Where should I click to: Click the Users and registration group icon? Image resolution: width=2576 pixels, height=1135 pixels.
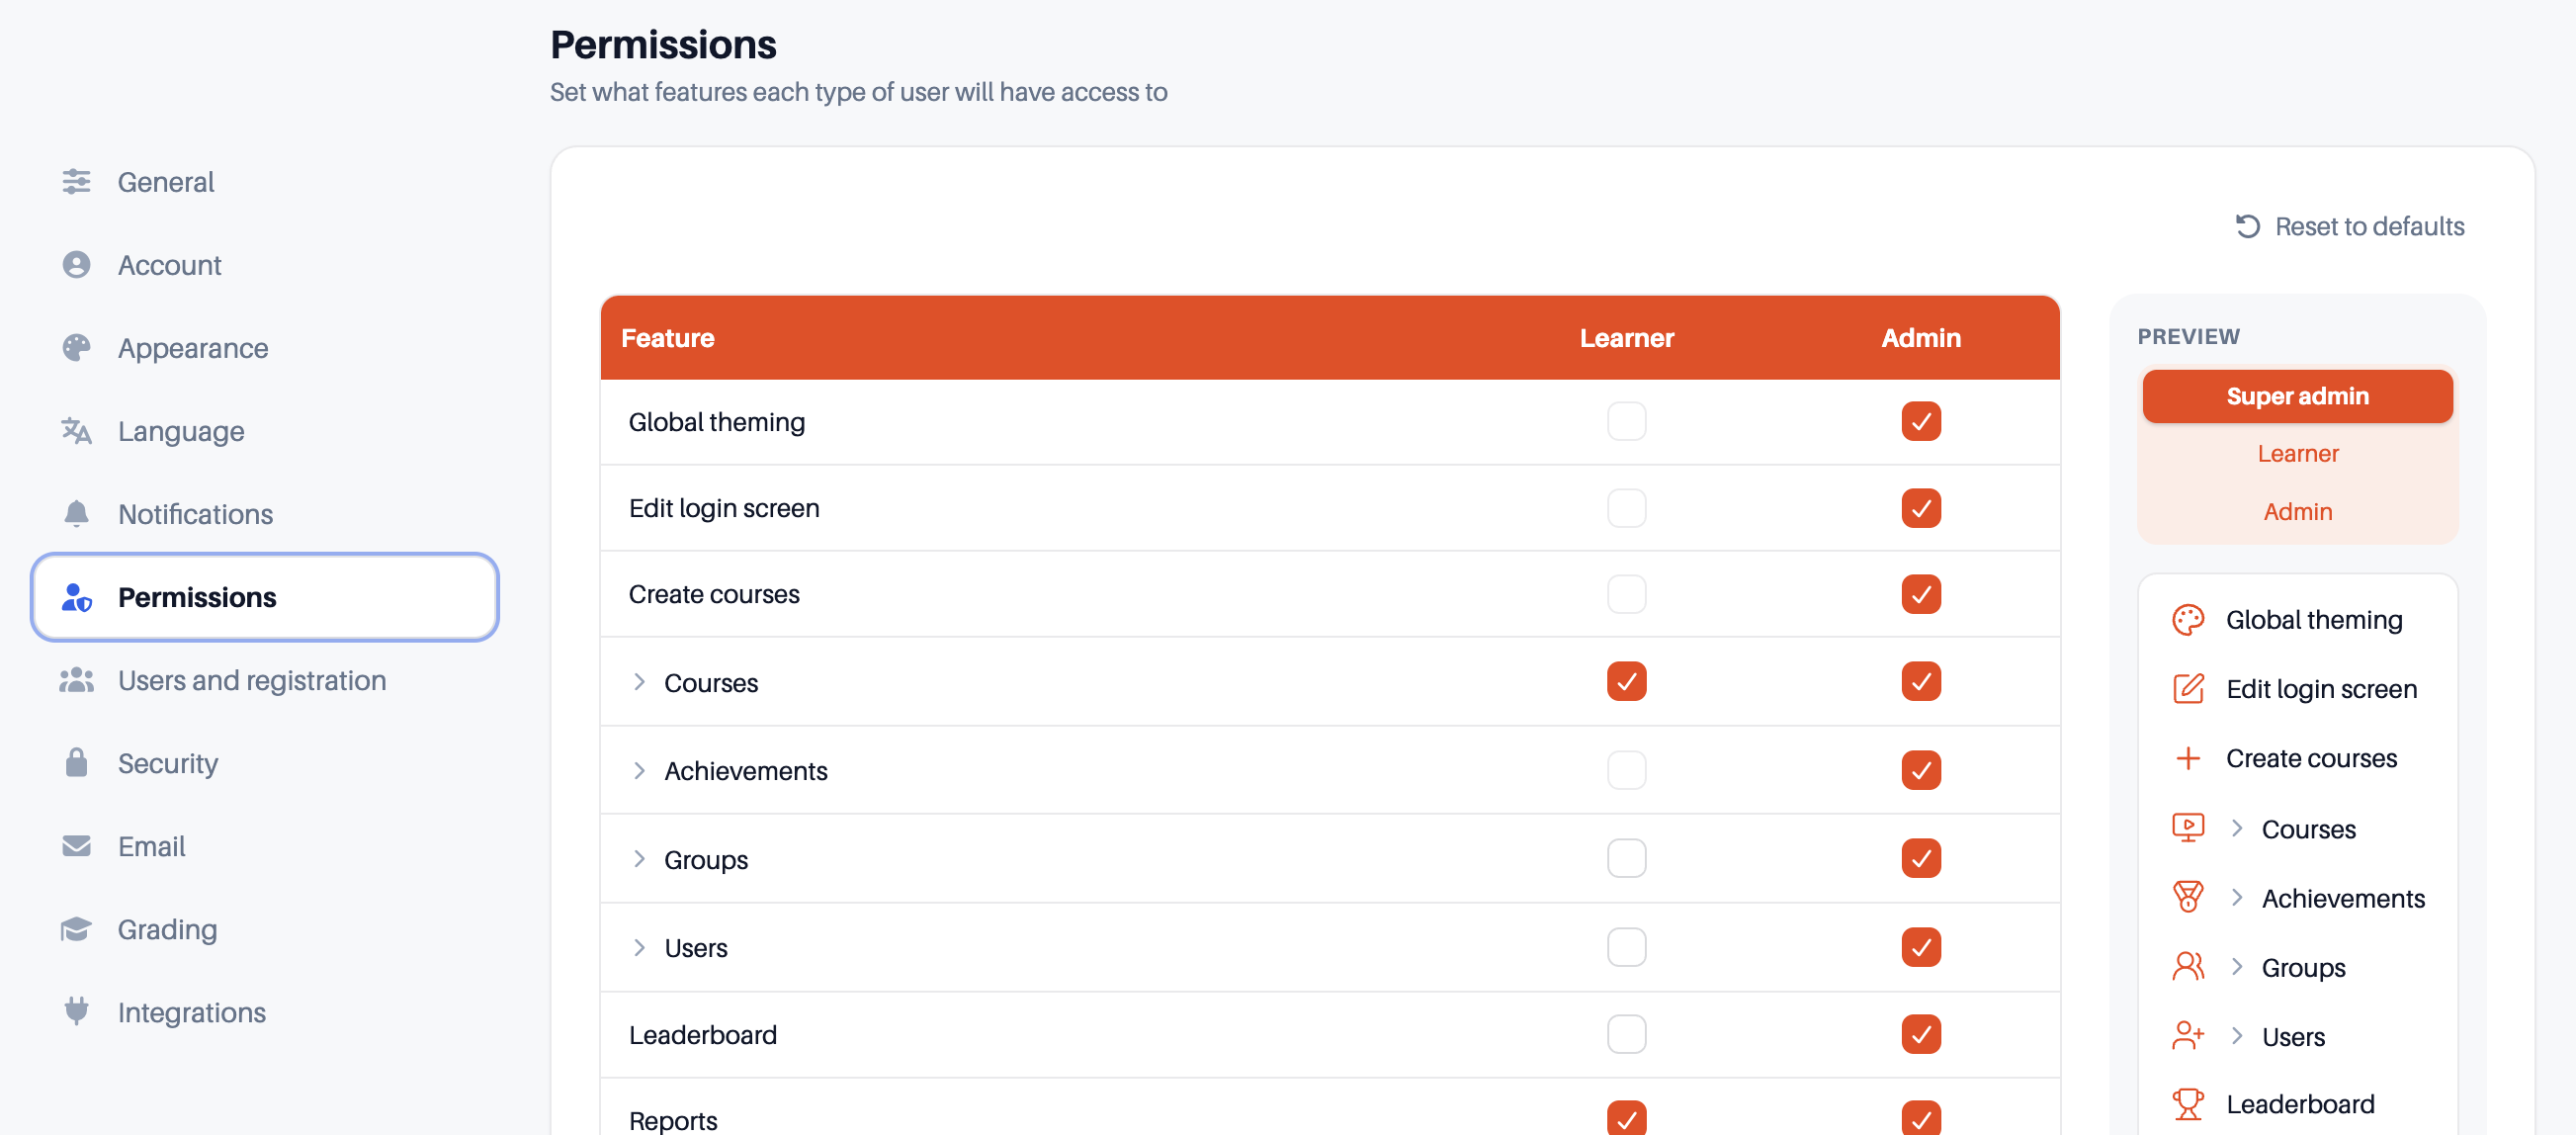(x=76, y=680)
